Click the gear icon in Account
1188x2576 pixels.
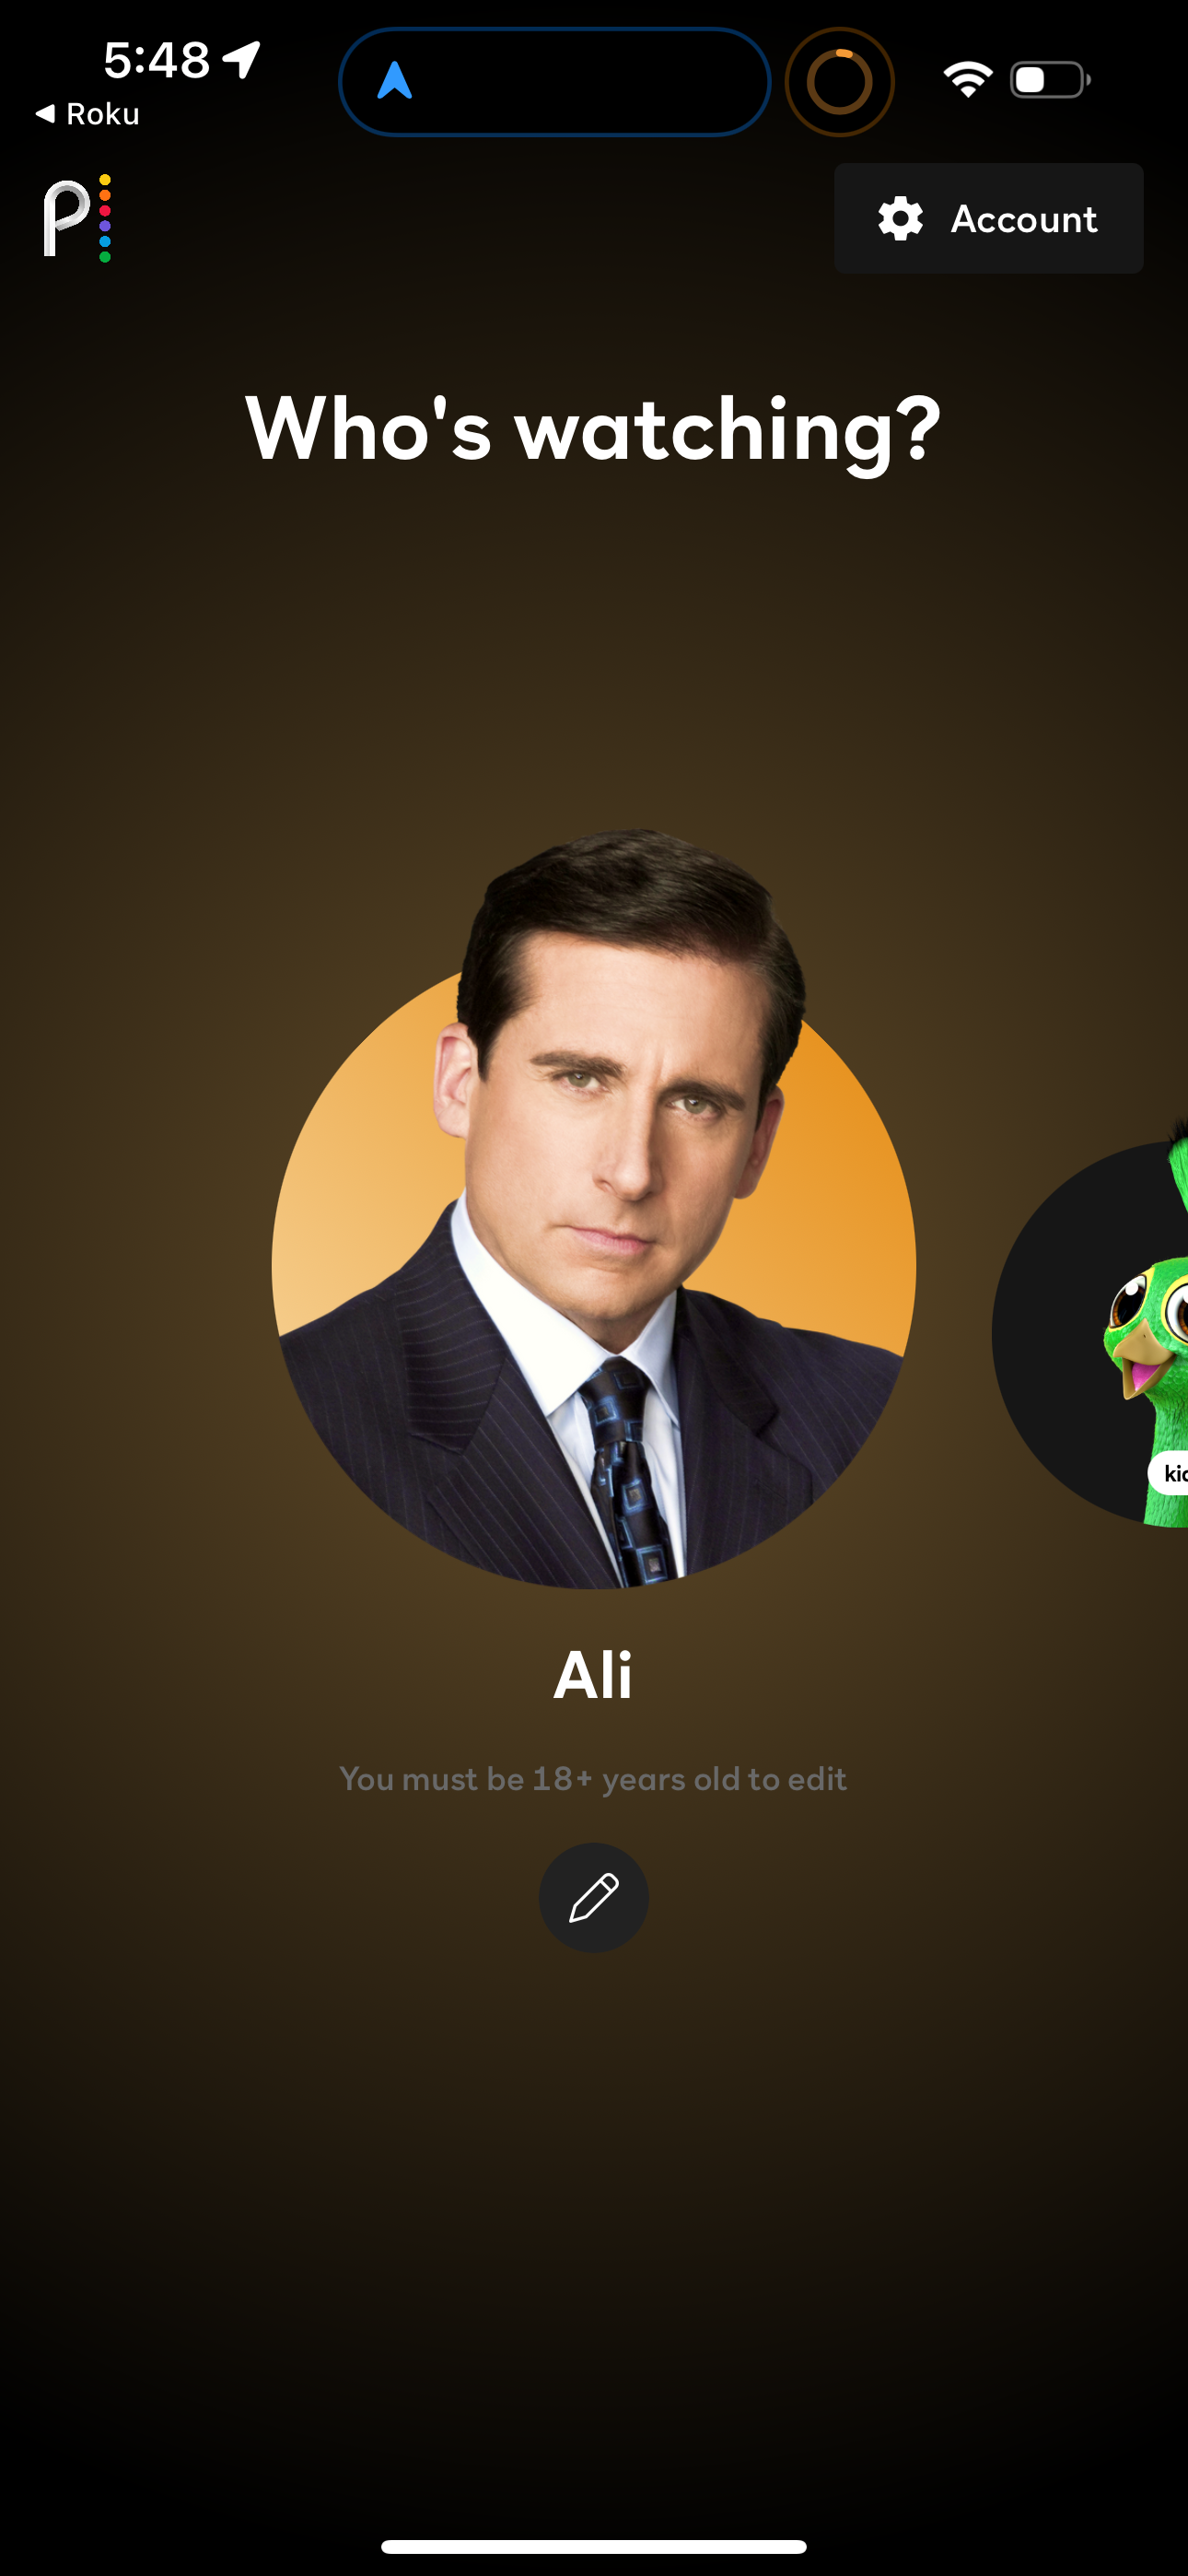[x=900, y=218]
